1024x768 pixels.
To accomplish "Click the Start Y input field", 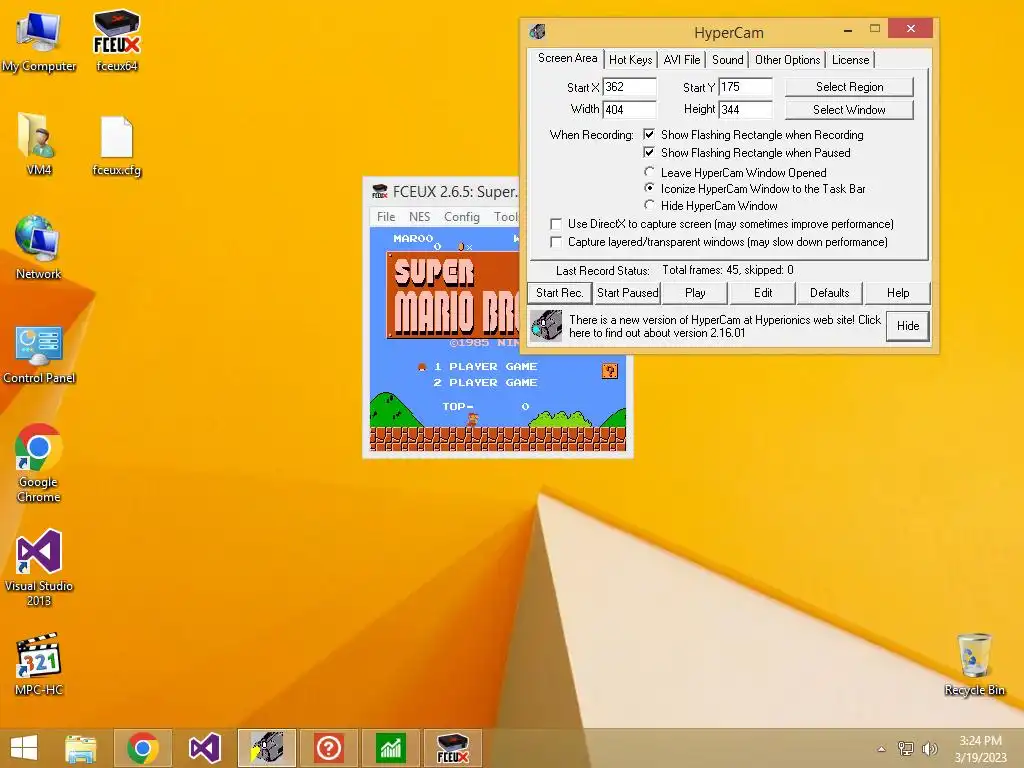I will (745, 87).
